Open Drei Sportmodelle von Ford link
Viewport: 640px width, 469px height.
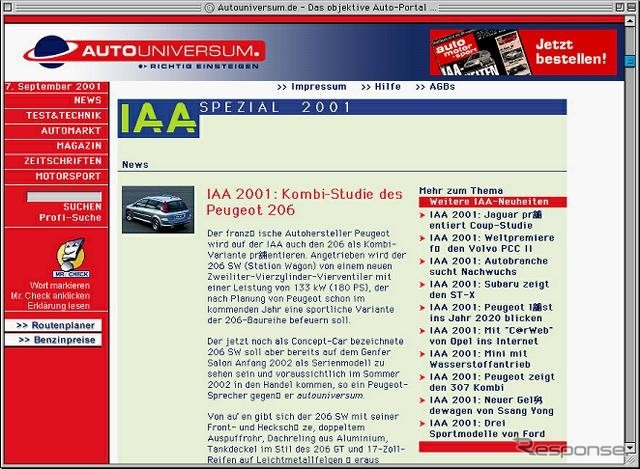coord(487,429)
